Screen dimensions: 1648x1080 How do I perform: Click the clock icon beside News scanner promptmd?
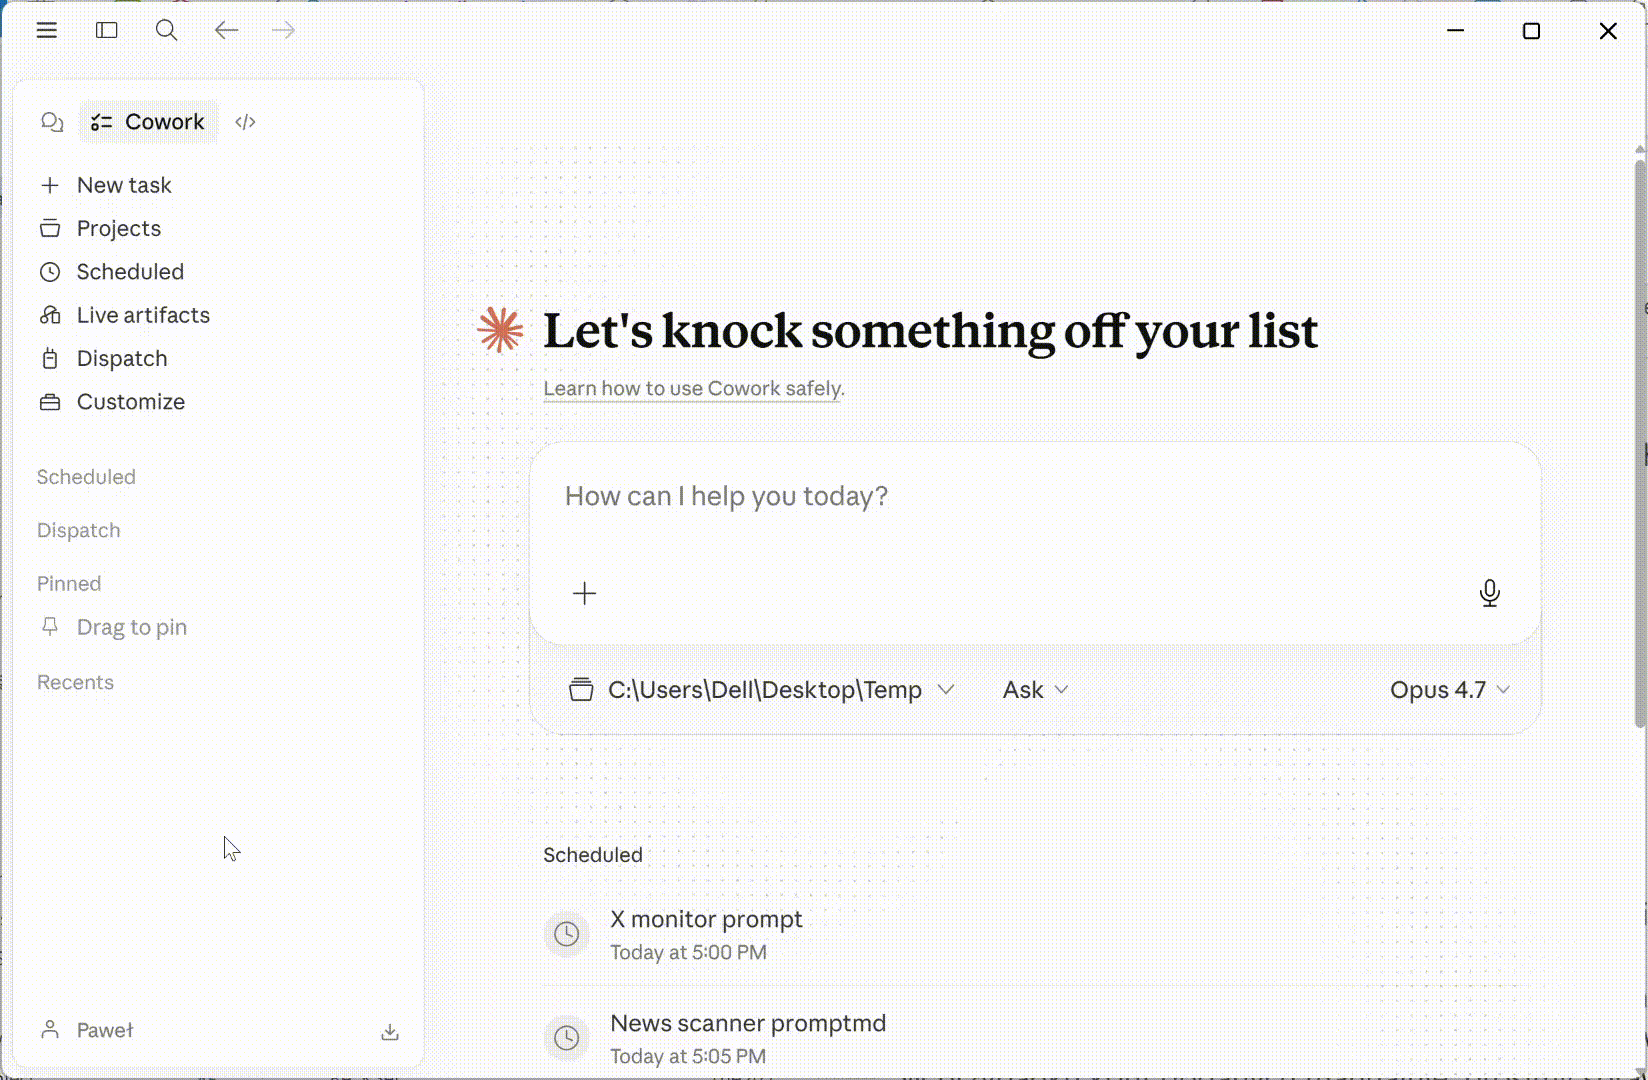566,1038
